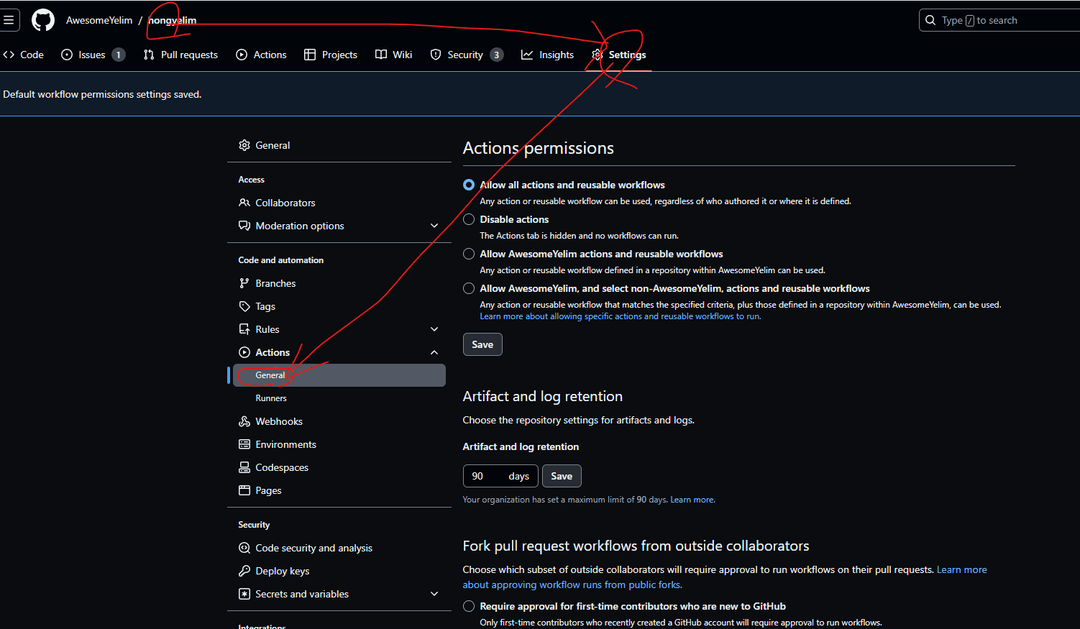The width and height of the screenshot is (1080, 629).
Task: Click the search magnifier icon
Action: coord(930,20)
